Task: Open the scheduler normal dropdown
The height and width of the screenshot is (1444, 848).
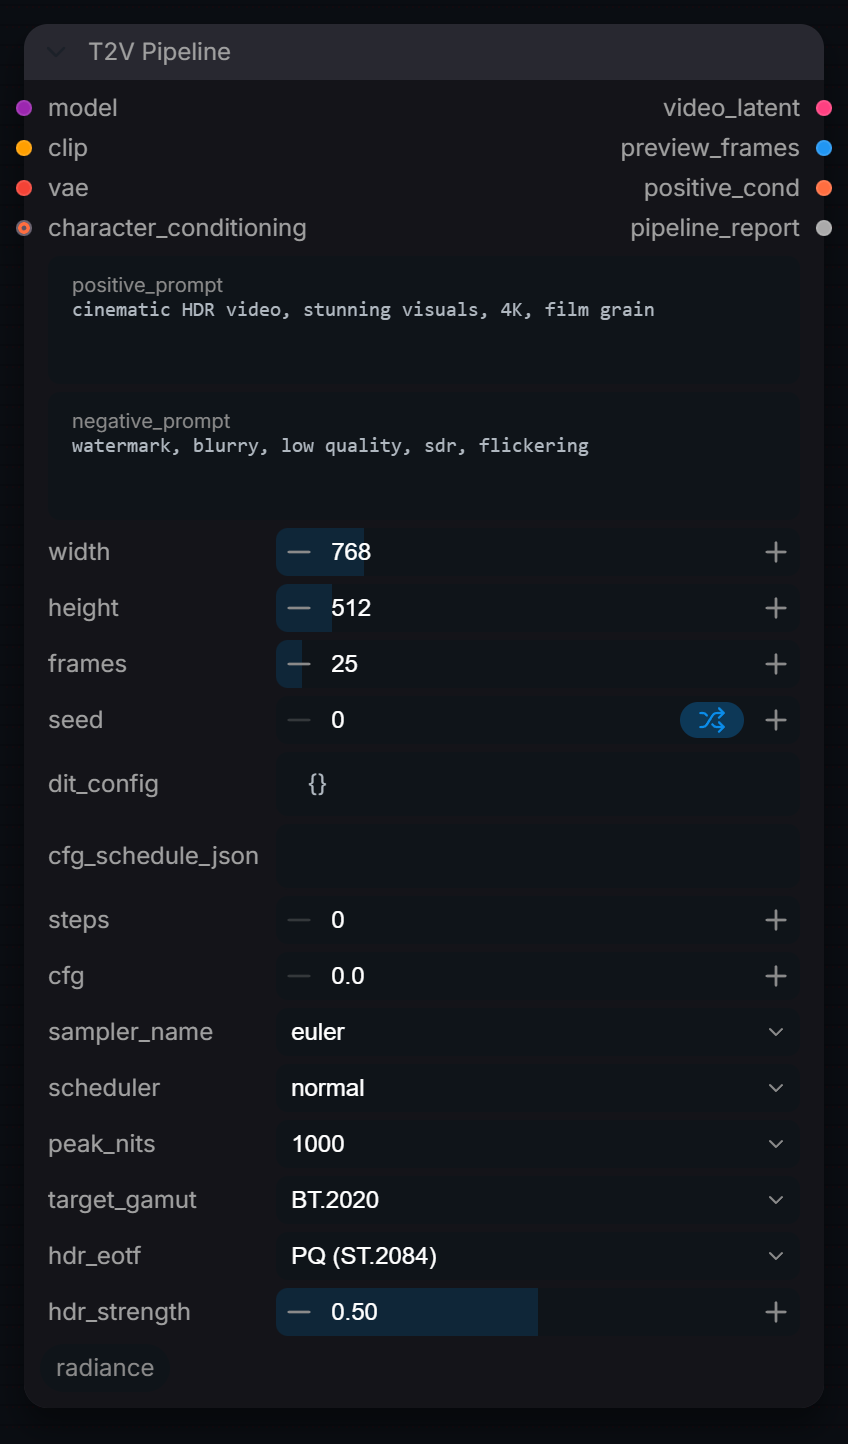Action: [537, 1088]
